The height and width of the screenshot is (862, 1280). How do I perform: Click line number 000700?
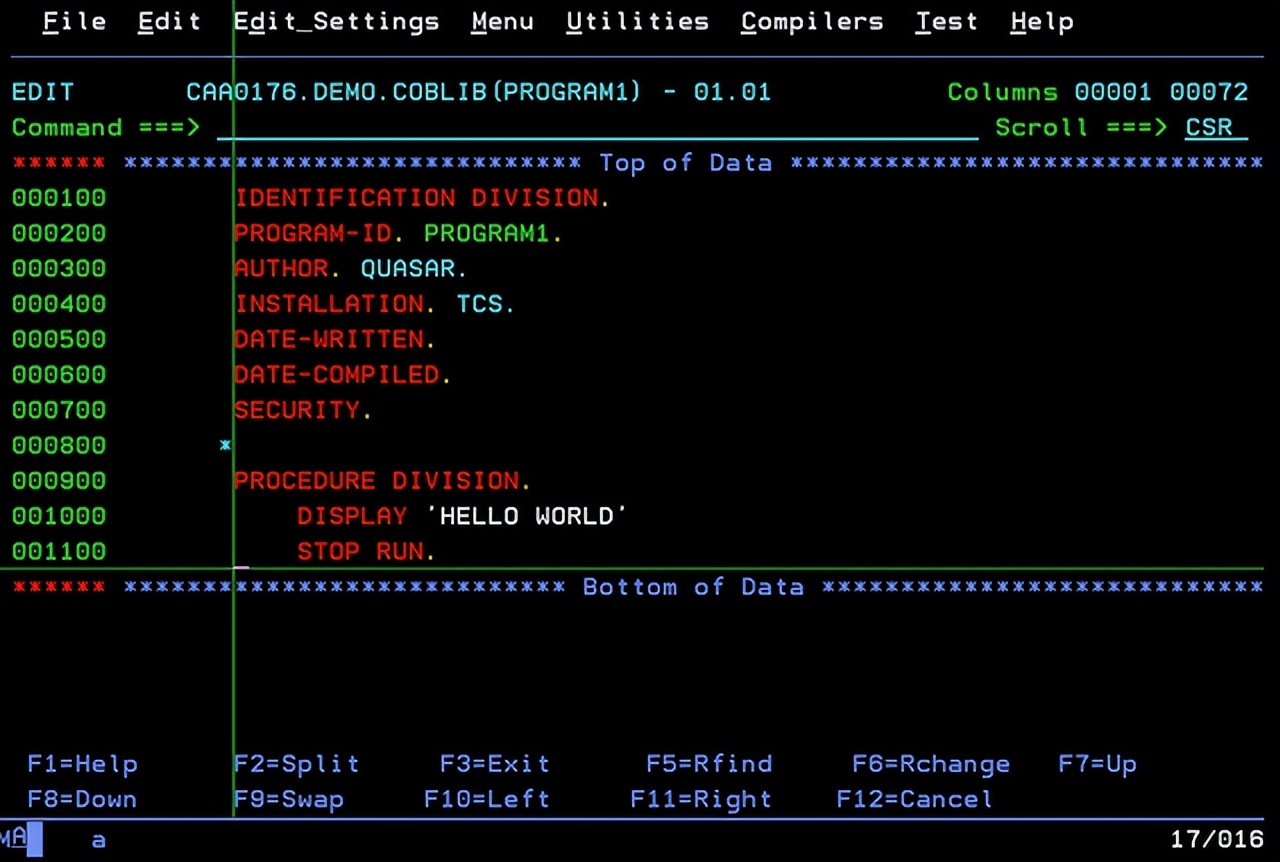point(59,410)
